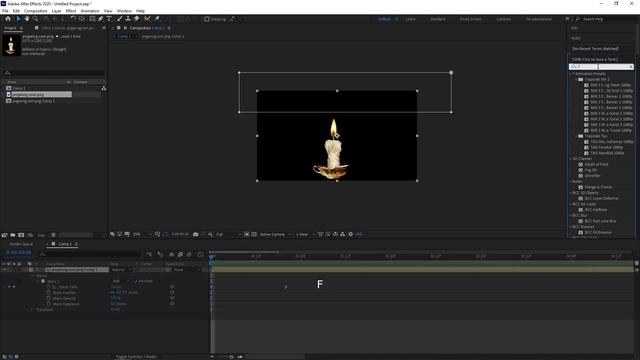Select the Roto Brush tool
This screenshot has width=640, height=360.
pos(147,19)
